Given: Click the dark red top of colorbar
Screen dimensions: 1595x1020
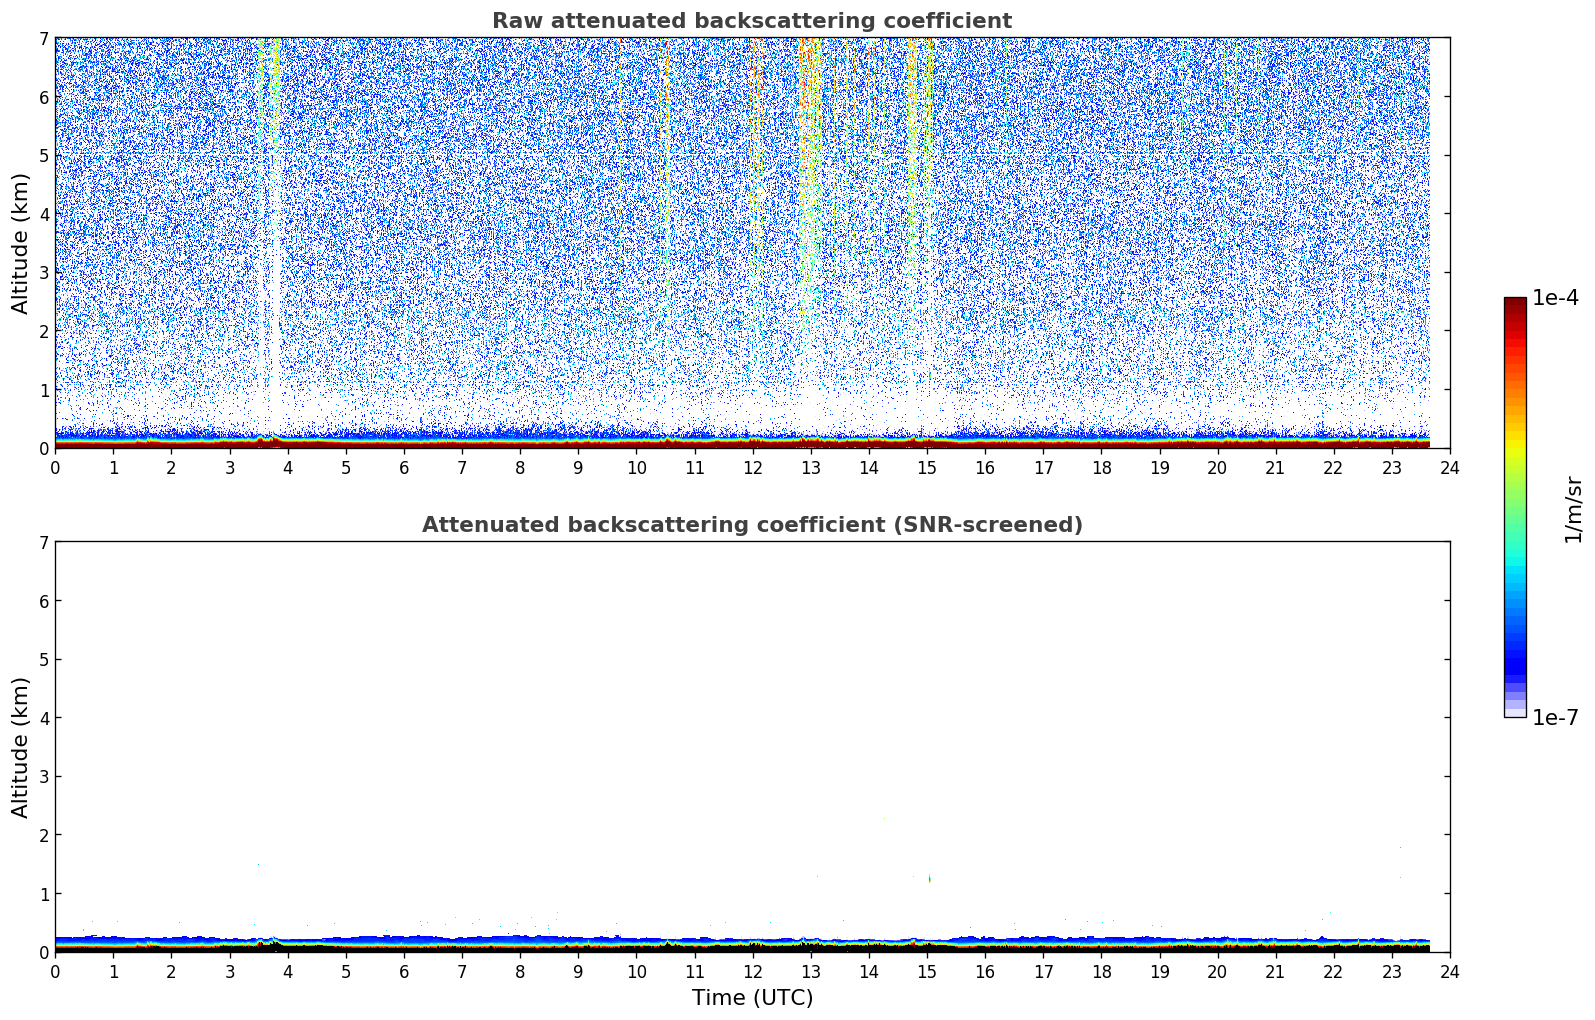Looking at the screenshot, I should point(1514,306).
